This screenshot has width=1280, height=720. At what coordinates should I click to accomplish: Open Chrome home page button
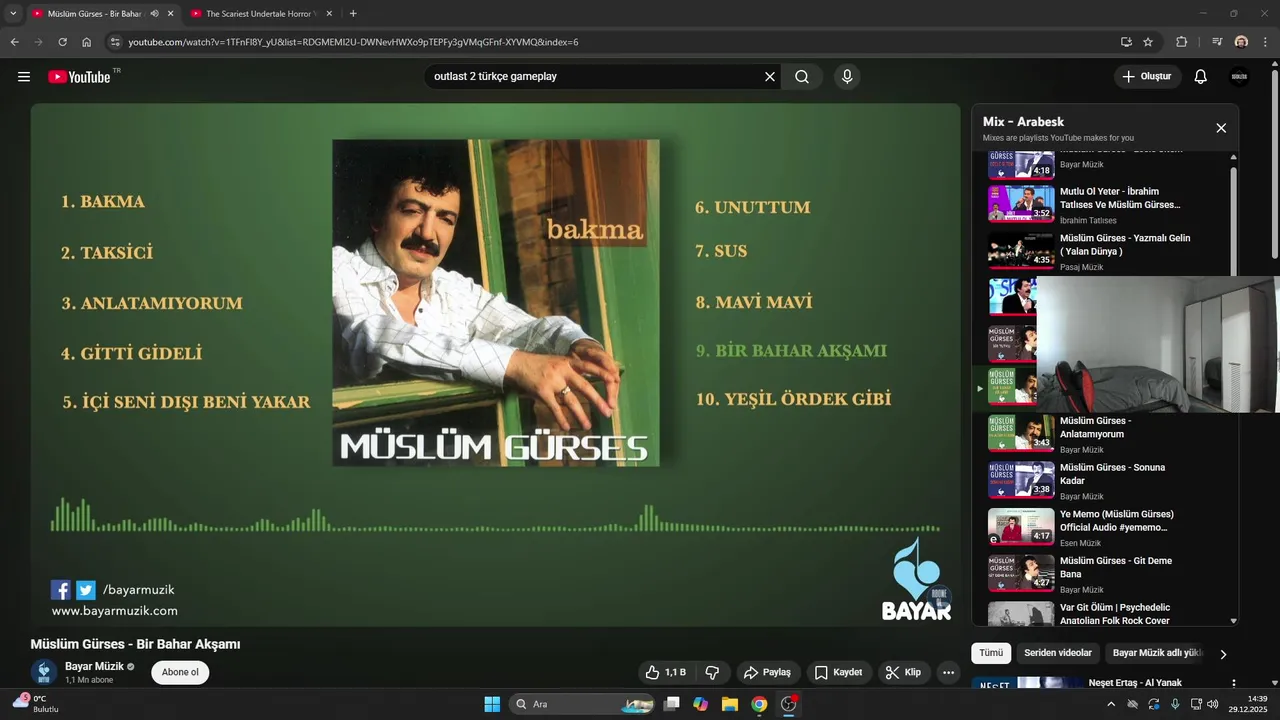pyautogui.click(x=86, y=42)
